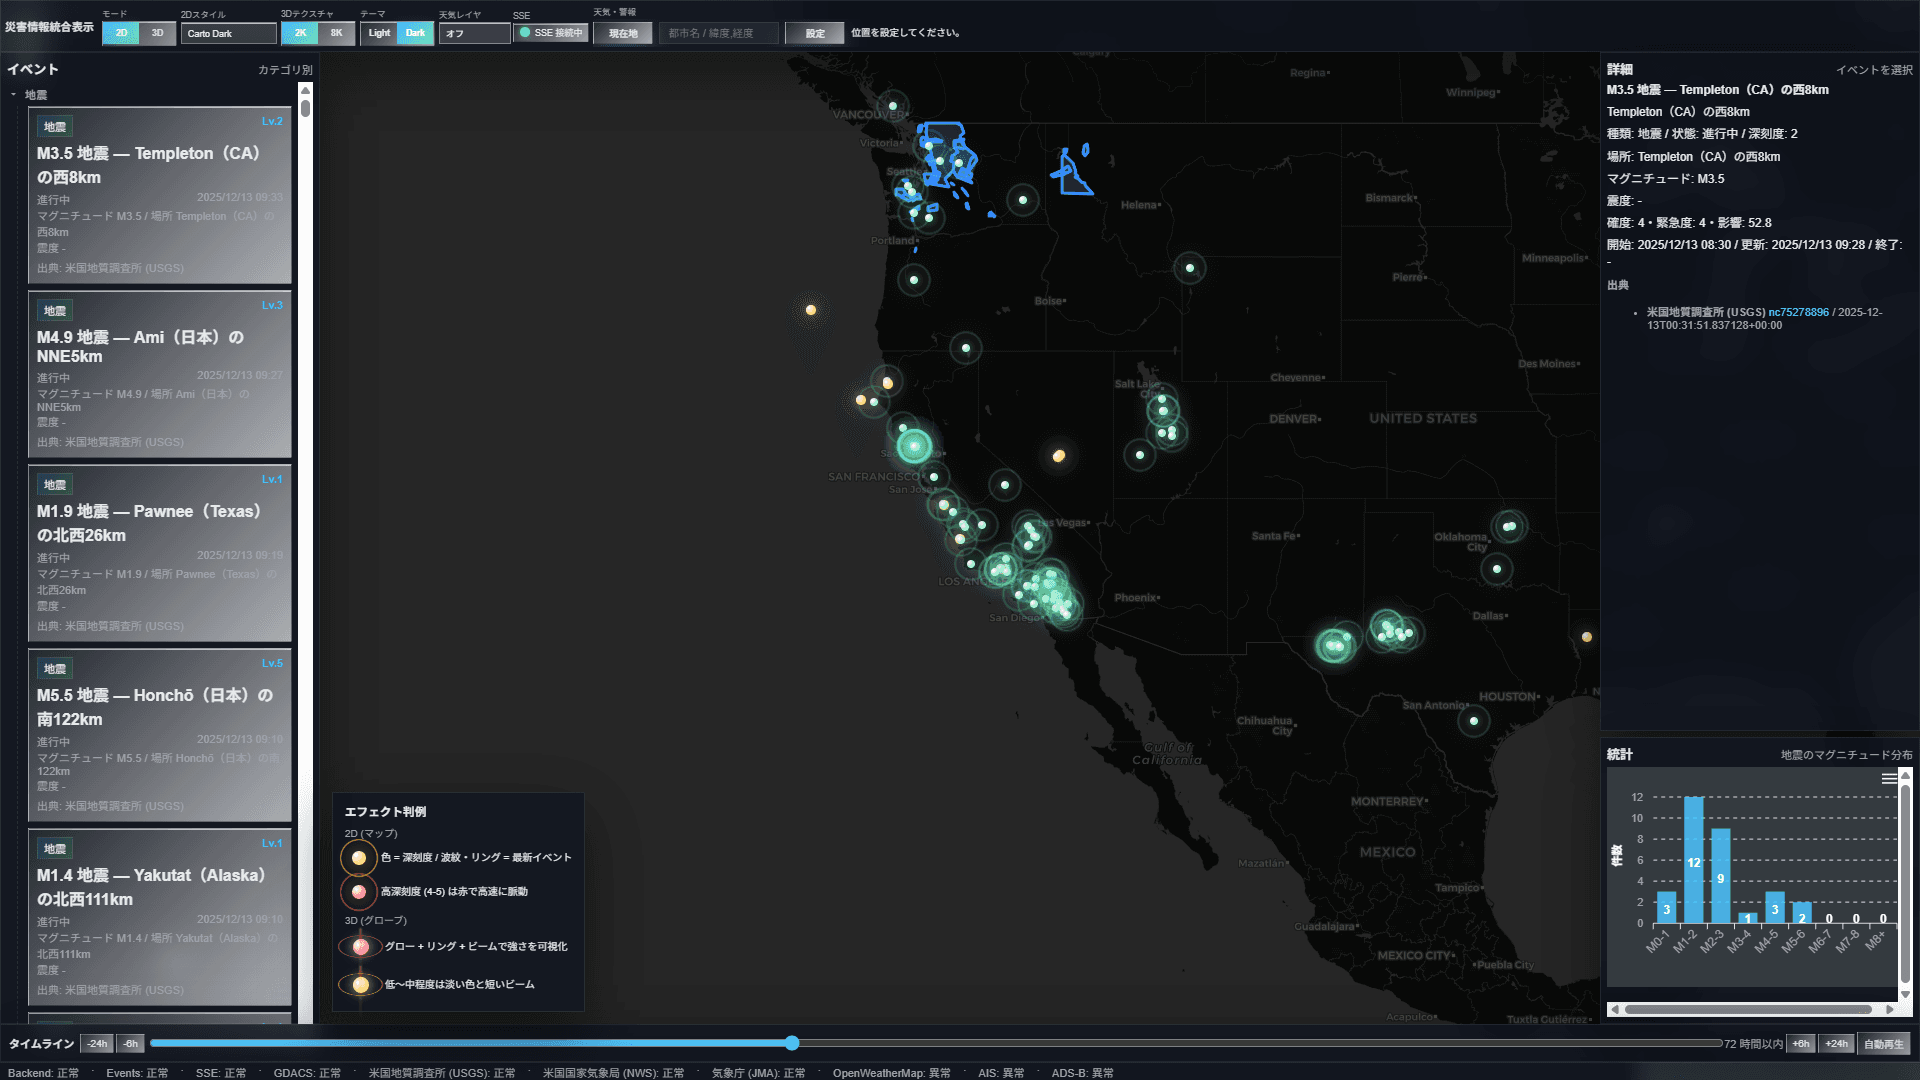Switch theme to Light

pos(379,33)
